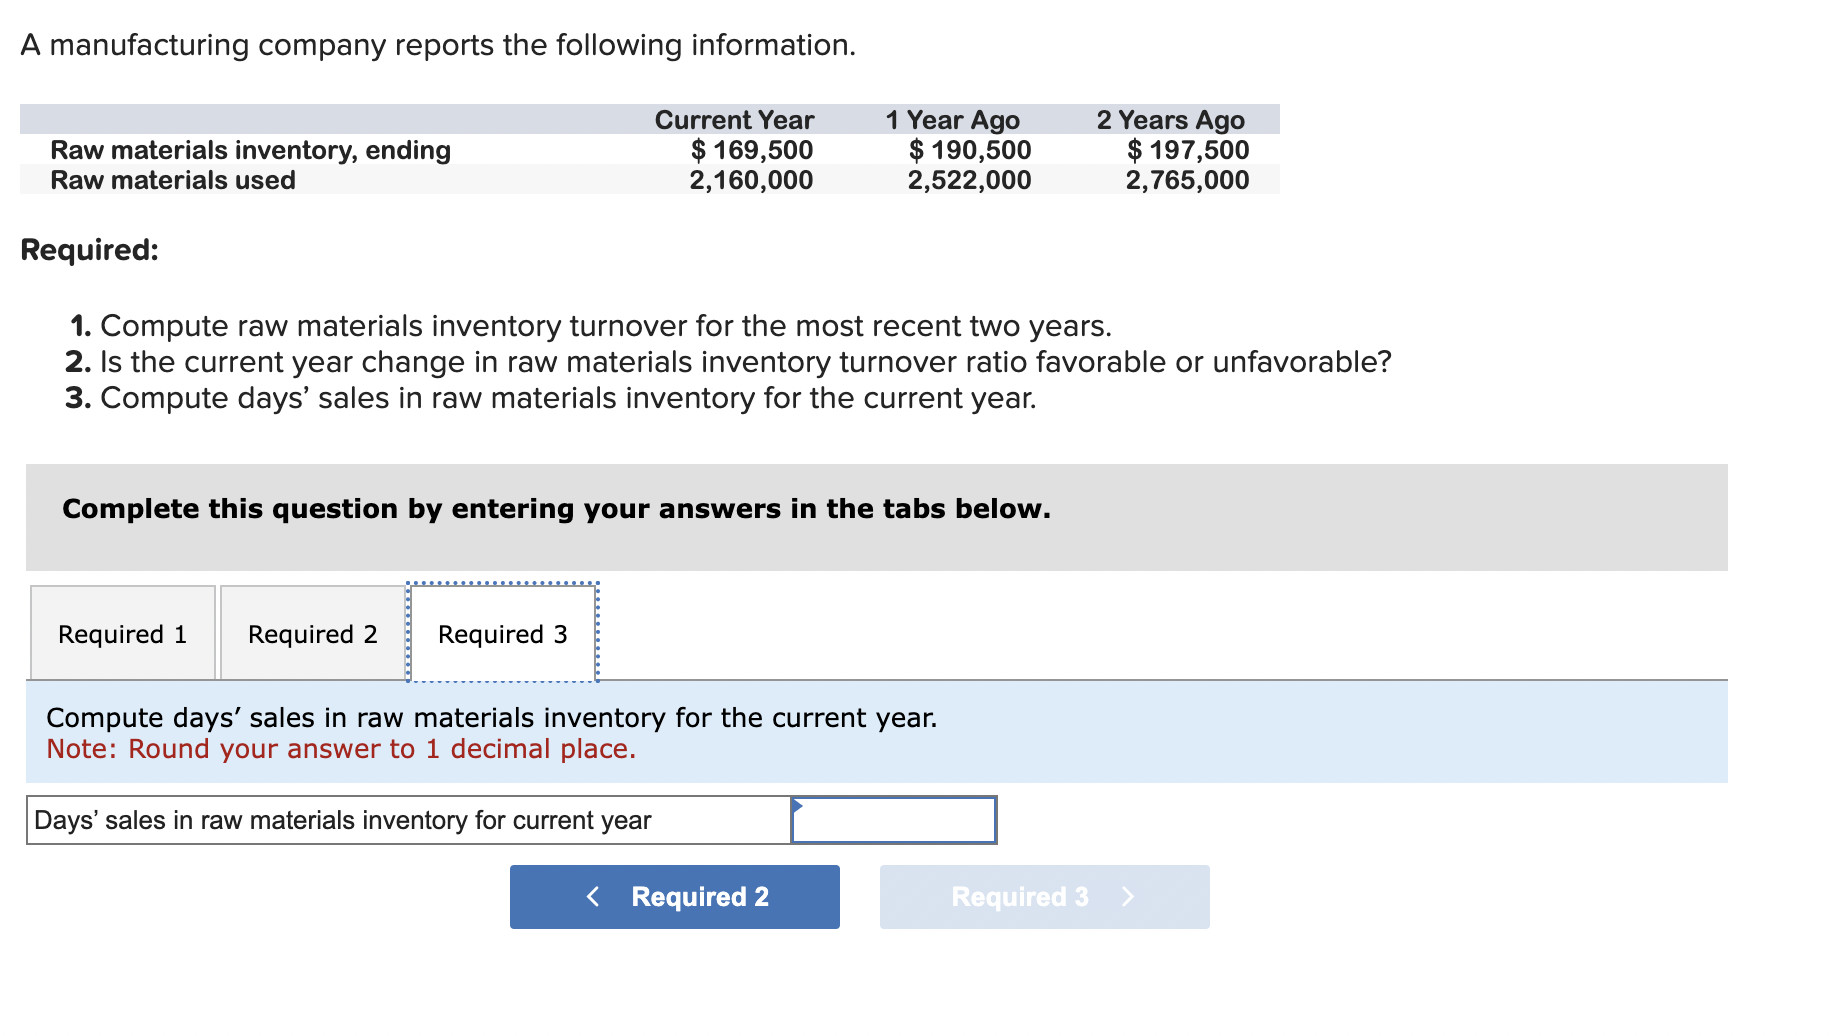The width and height of the screenshot is (1834, 1036).
Task: Click the right chevron on Required 3 button
Action: [x=1128, y=897]
